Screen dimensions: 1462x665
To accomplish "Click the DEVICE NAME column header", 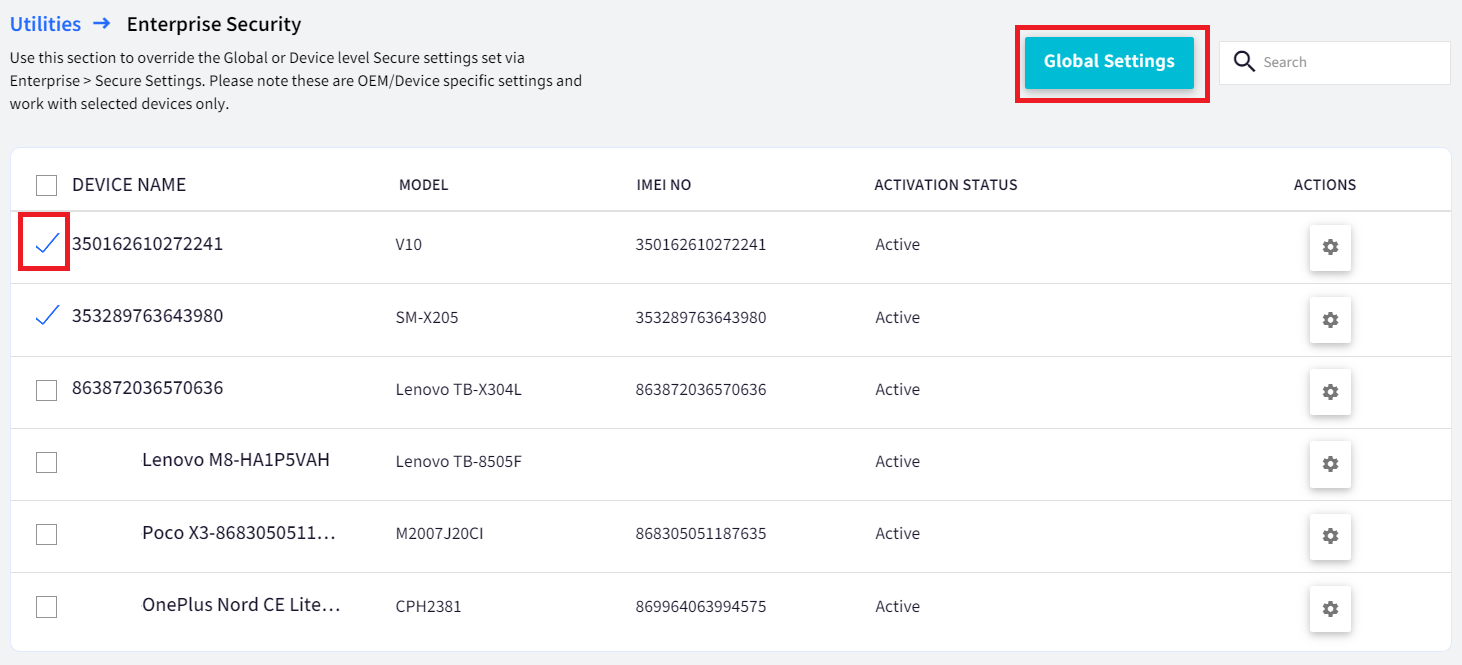I will (129, 185).
